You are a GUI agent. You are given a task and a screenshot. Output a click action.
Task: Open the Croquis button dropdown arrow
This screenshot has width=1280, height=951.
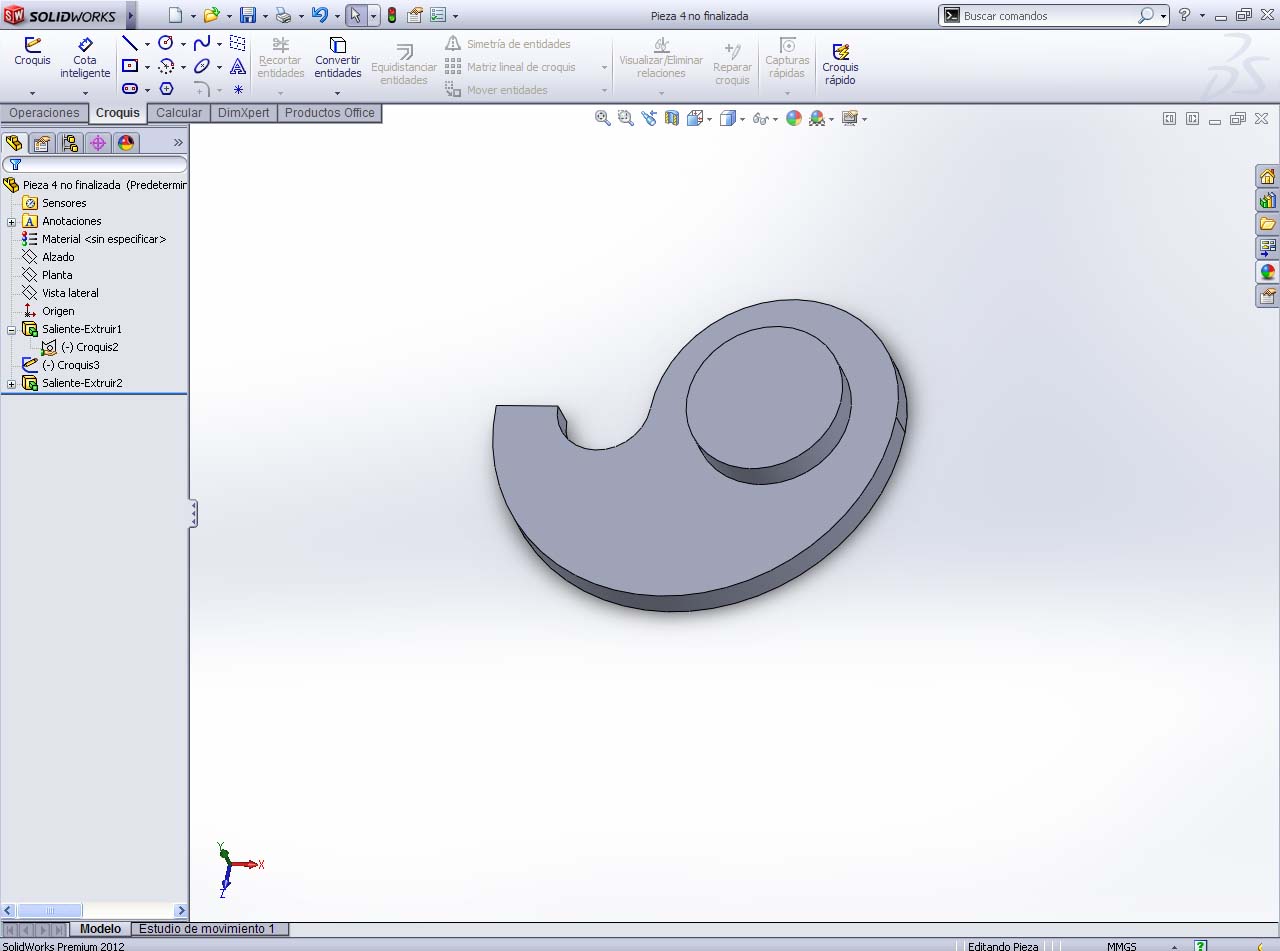pos(32,93)
